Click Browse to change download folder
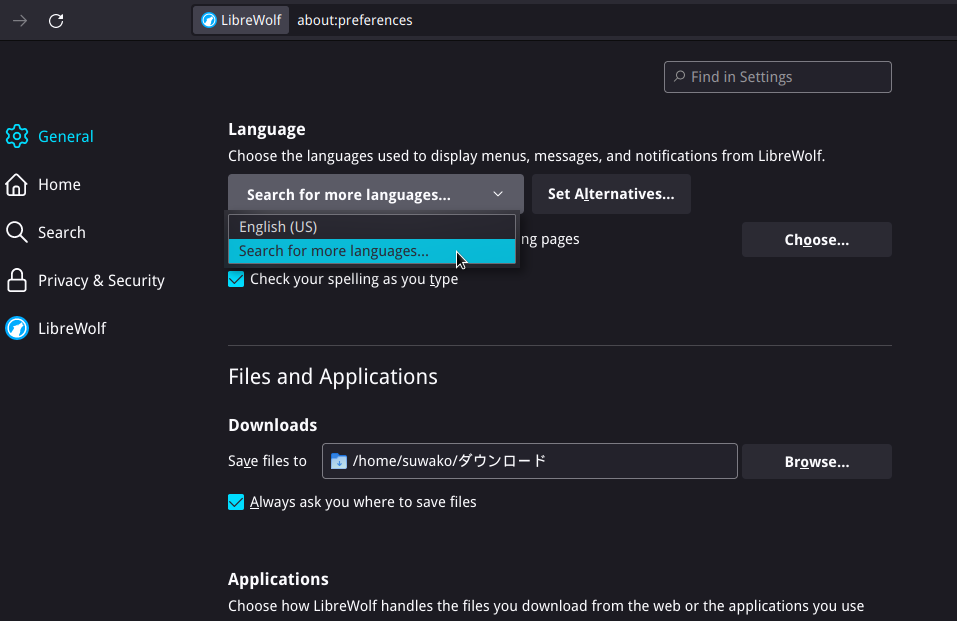Viewport: 957px width, 621px height. click(817, 462)
